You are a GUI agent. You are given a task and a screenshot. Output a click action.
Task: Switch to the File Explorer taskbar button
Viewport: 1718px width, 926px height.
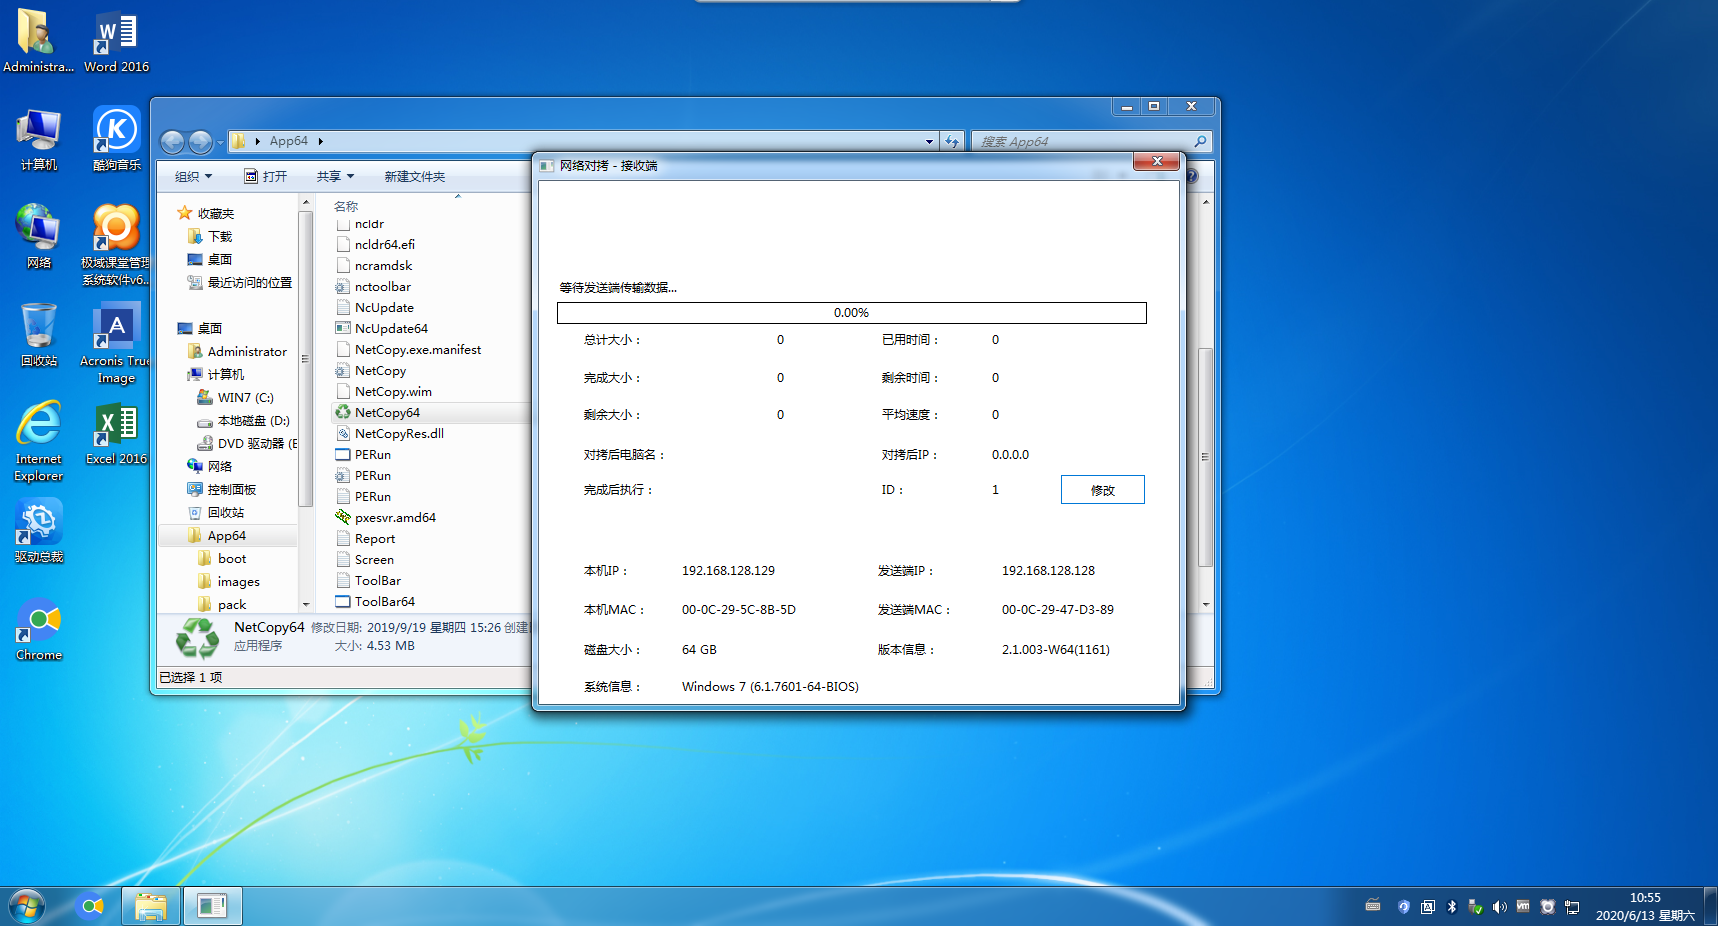click(151, 906)
